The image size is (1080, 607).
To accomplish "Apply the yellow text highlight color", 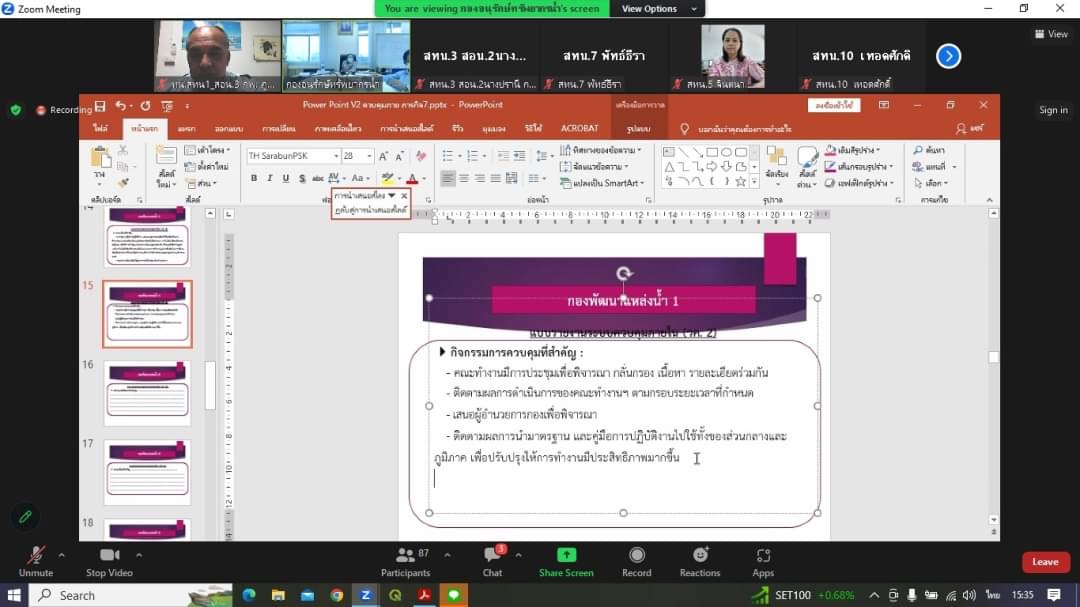I will tap(388, 178).
